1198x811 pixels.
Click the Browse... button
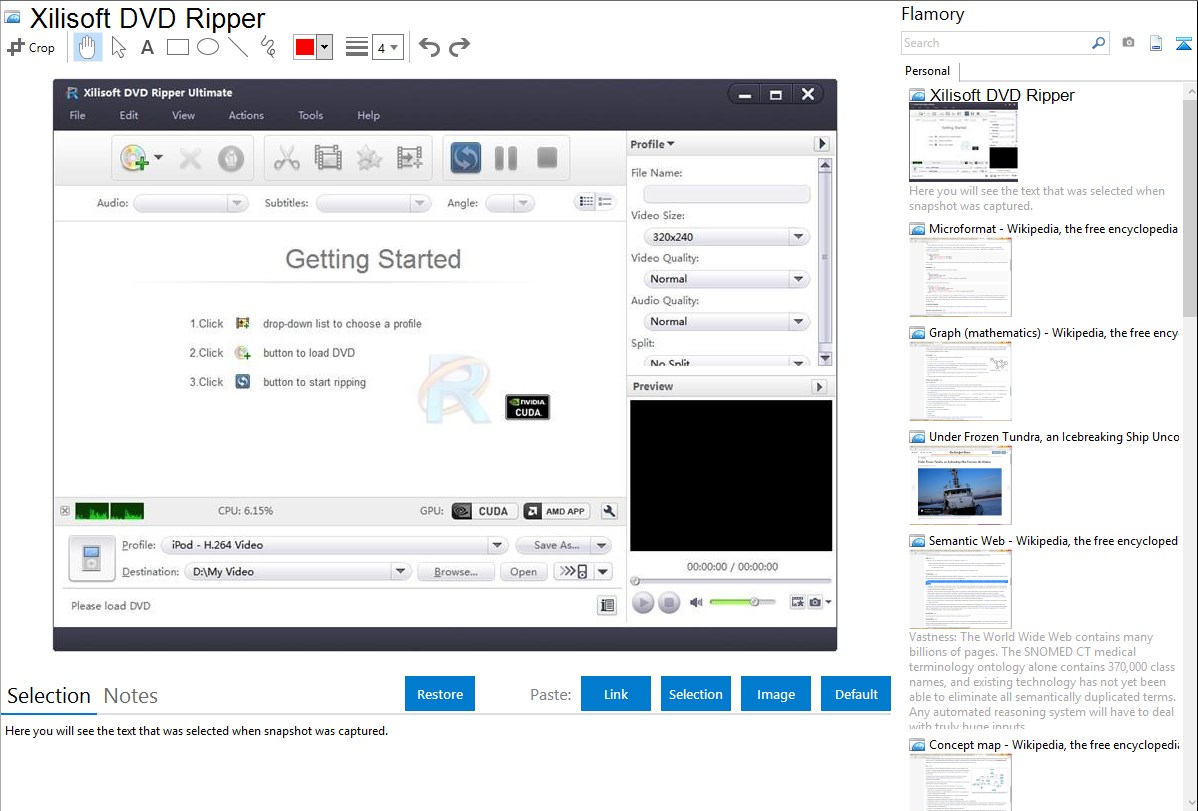coord(456,572)
